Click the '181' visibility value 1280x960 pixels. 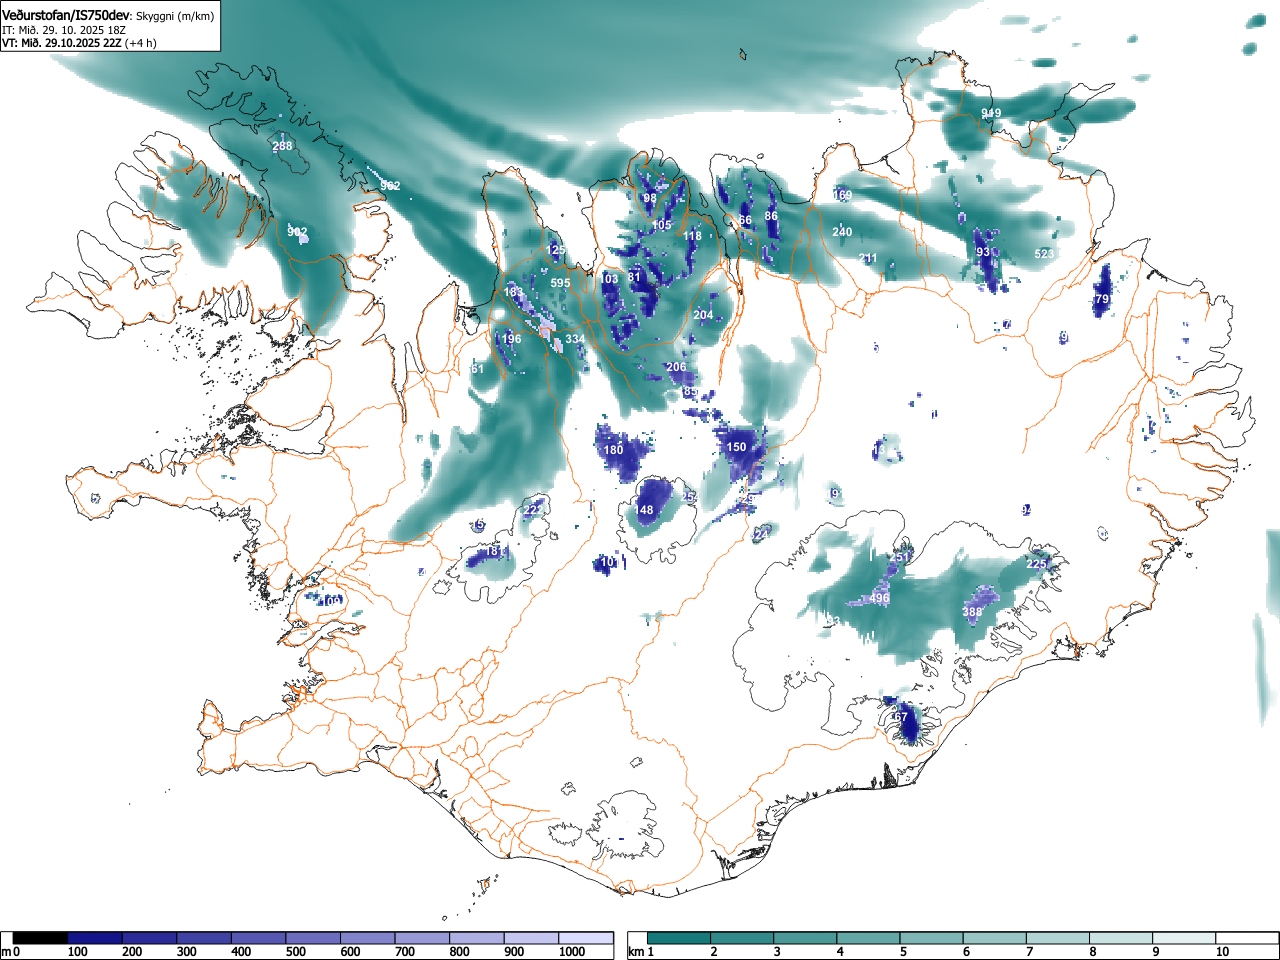pyautogui.click(x=494, y=551)
